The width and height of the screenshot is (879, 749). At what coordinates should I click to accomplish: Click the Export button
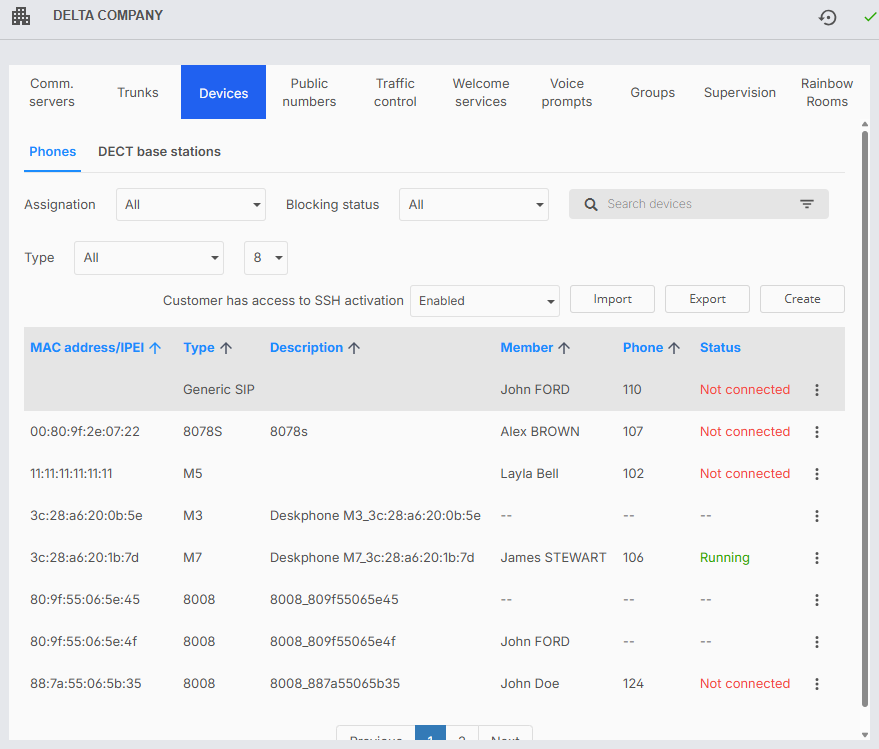(x=707, y=299)
